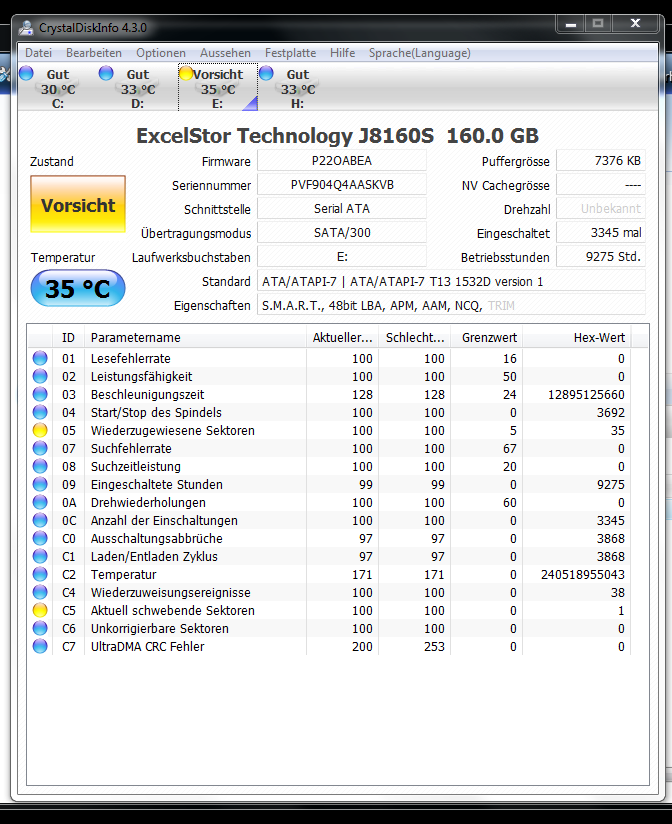This screenshot has width=672, height=824.
Task: Select the row Wiederzugewiesene Sektoren
Action: [x=329, y=430]
